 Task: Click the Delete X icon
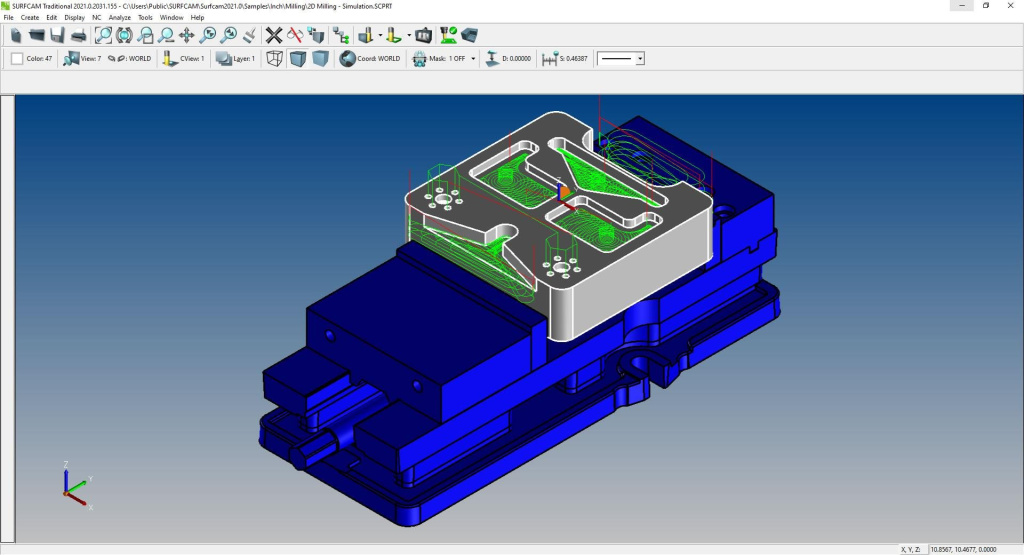tap(274, 35)
